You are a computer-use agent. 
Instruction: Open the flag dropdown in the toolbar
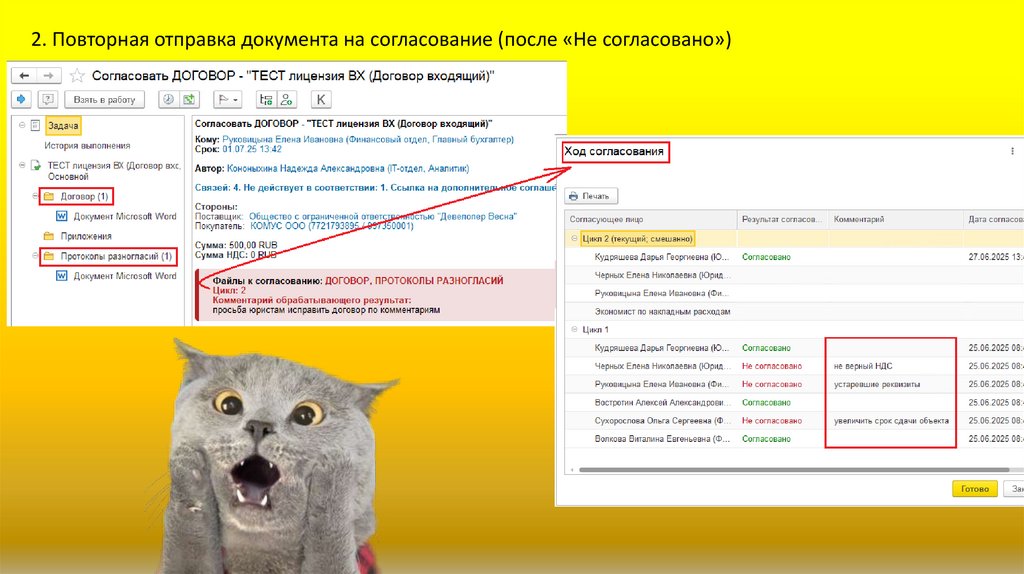point(228,99)
